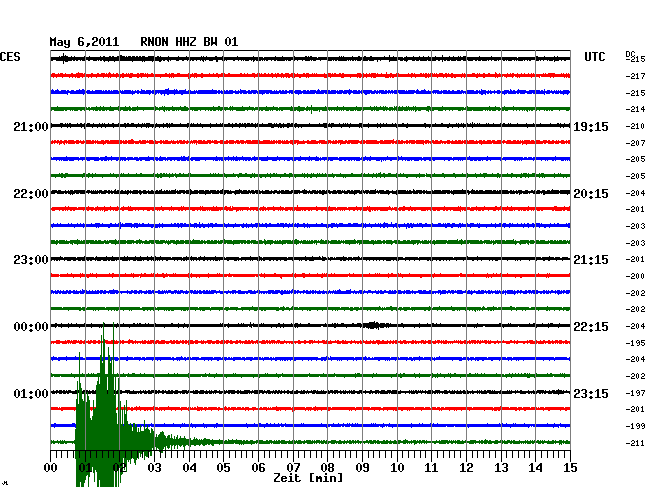
Task: Click the minute axis tick label 12
Action: coord(466,468)
